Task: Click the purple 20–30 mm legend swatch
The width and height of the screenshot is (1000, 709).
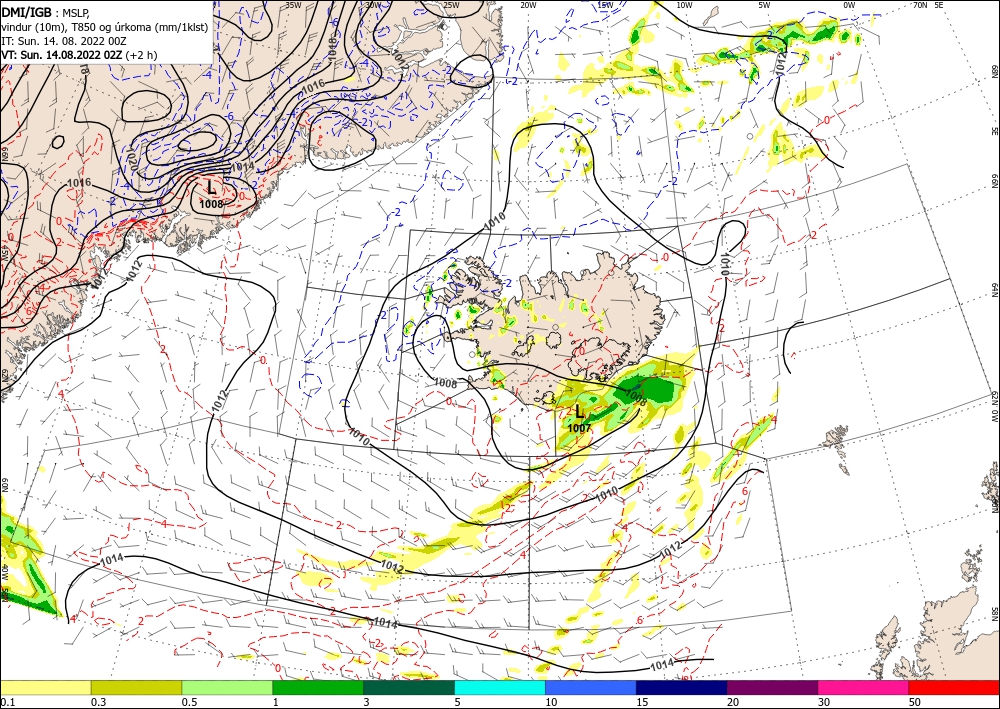Action: click(x=772, y=687)
